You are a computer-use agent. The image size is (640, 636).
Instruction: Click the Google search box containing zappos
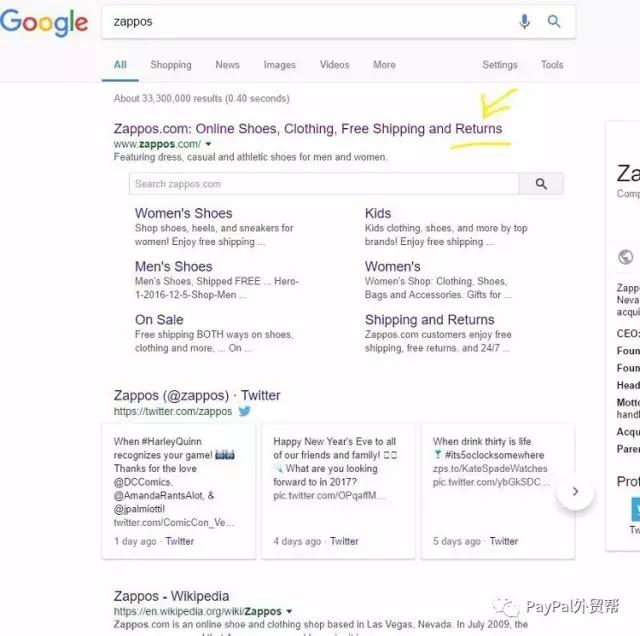pyautogui.click(x=339, y=22)
